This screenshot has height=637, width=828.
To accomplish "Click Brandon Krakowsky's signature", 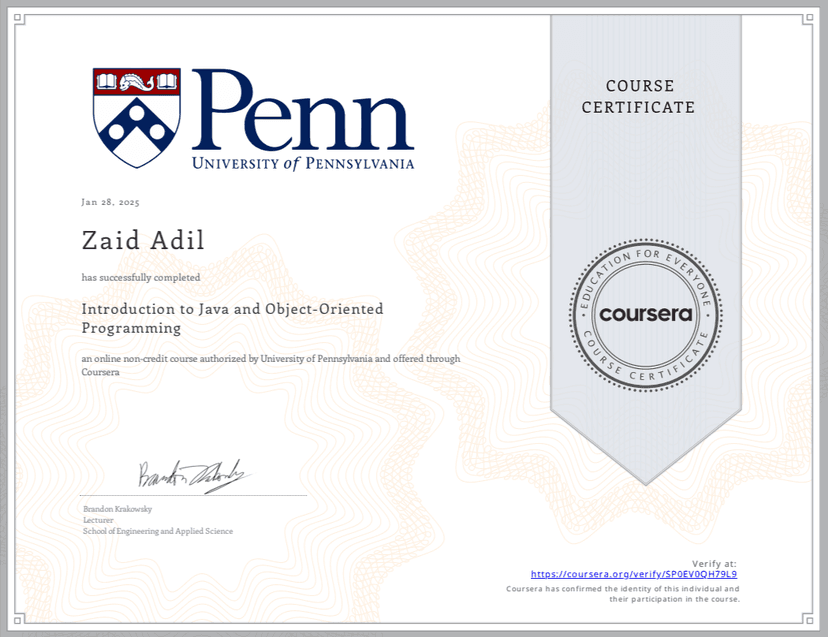I will (x=188, y=474).
